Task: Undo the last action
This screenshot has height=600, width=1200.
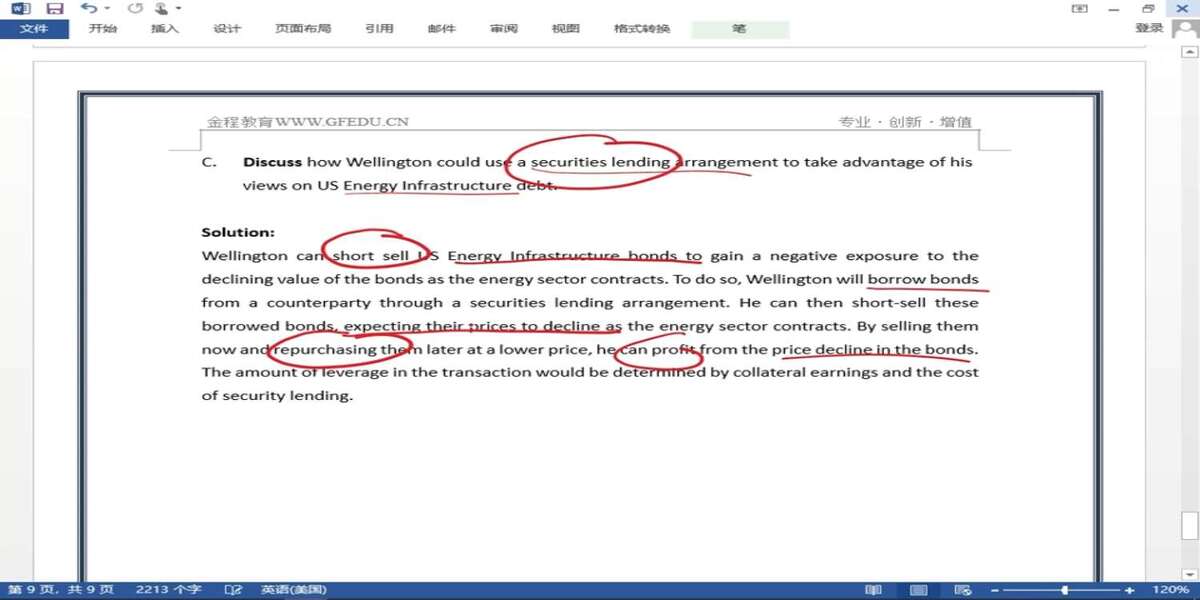Action: coord(88,8)
